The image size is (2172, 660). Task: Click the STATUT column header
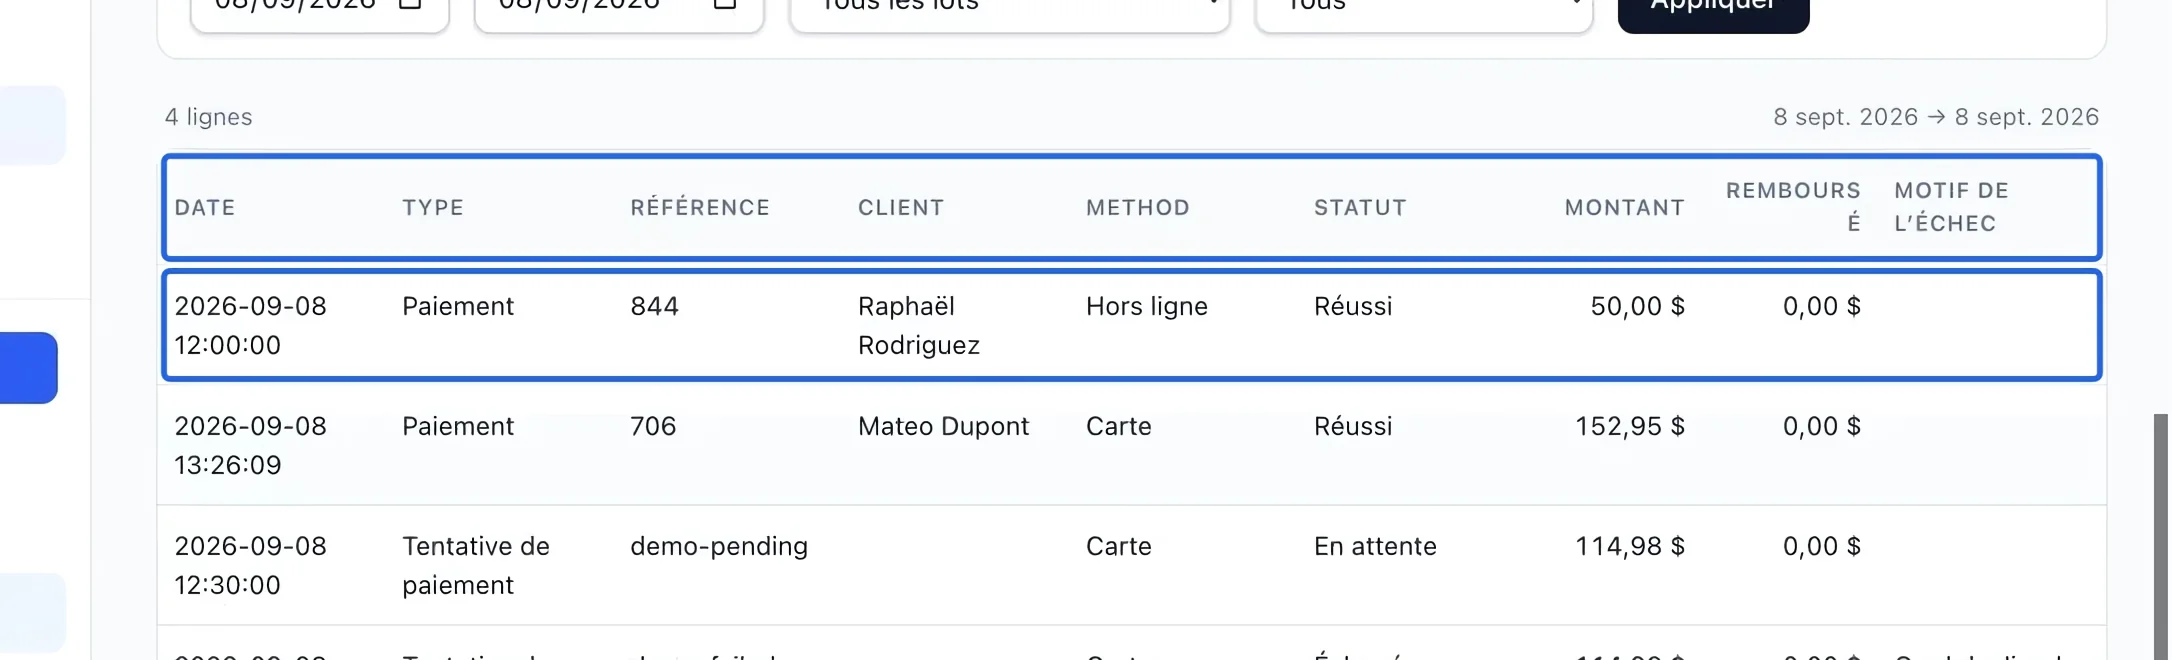[x=1360, y=208]
